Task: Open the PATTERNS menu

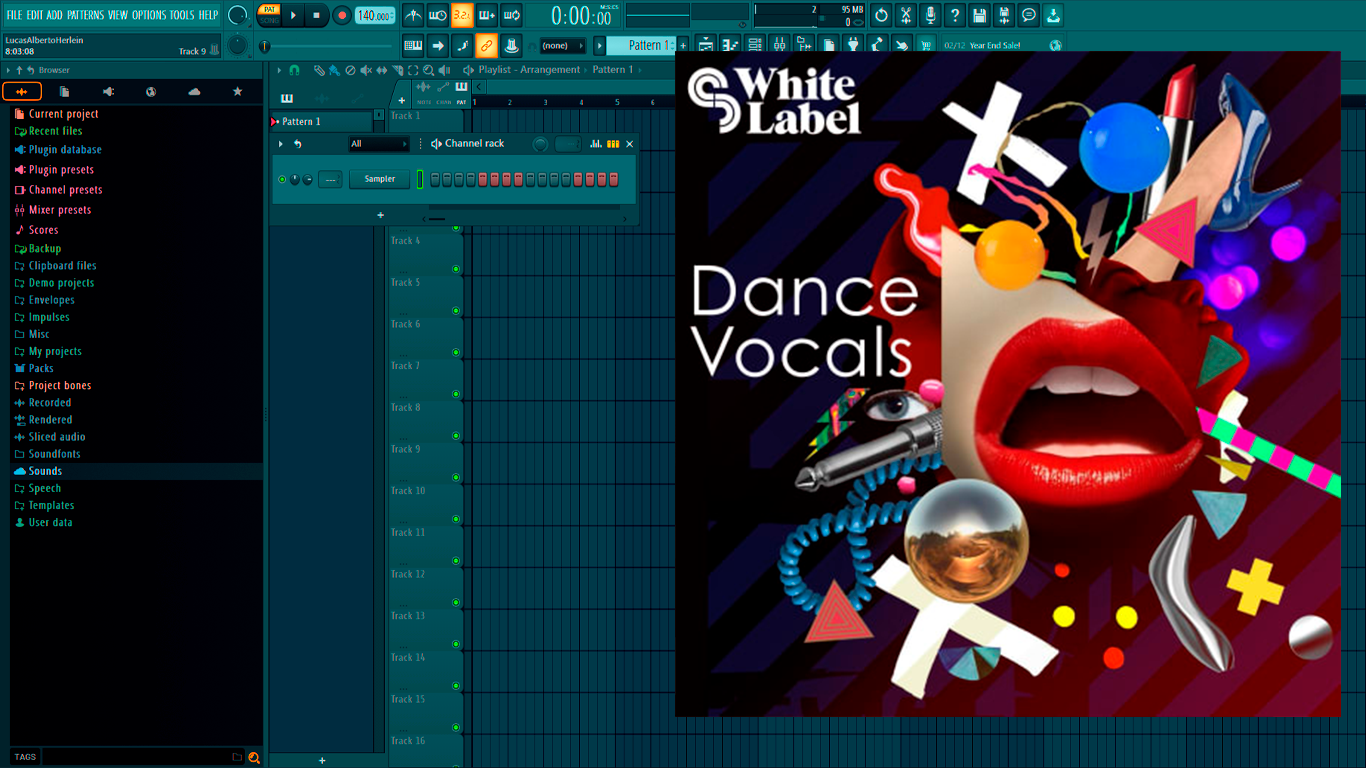Action: point(85,15)
